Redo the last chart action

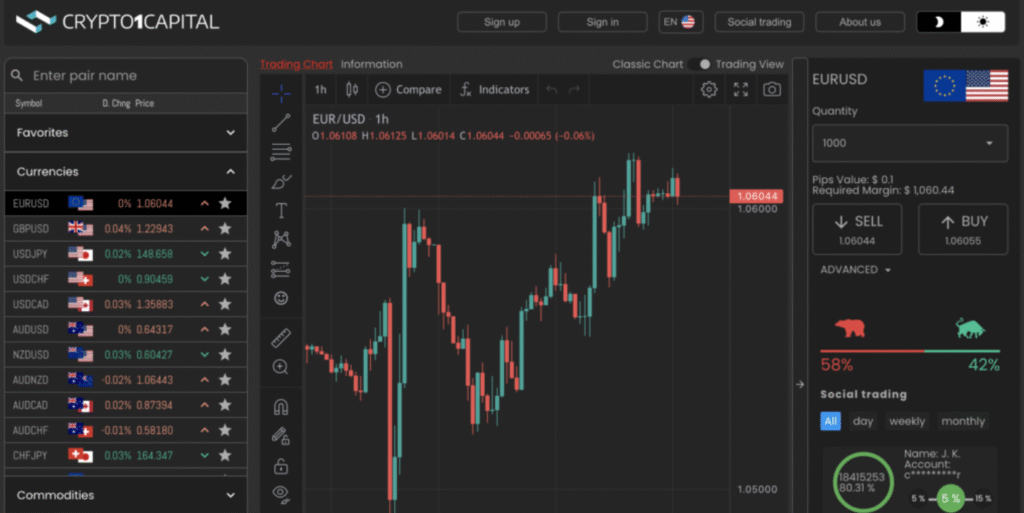tap(574, 89)
